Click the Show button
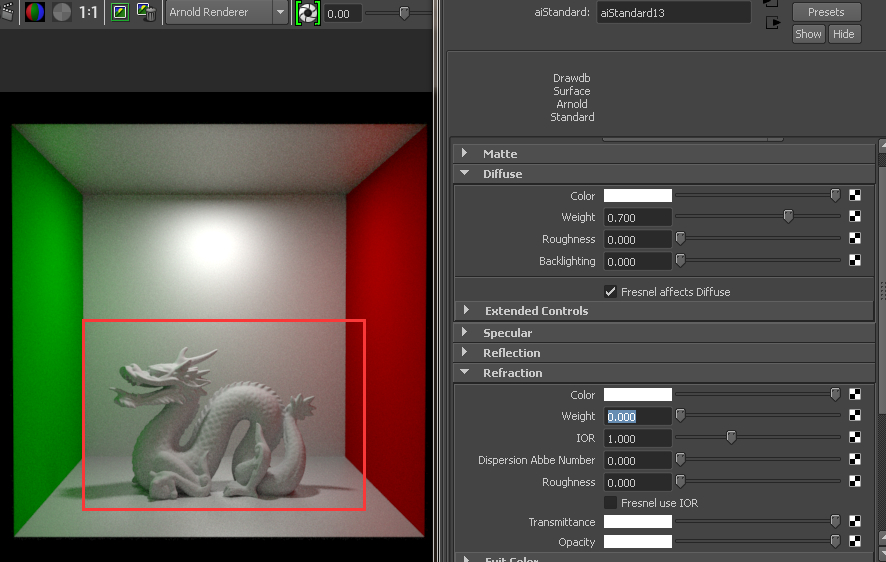Screen dimensions: 886x562 (x=808, y=34)
